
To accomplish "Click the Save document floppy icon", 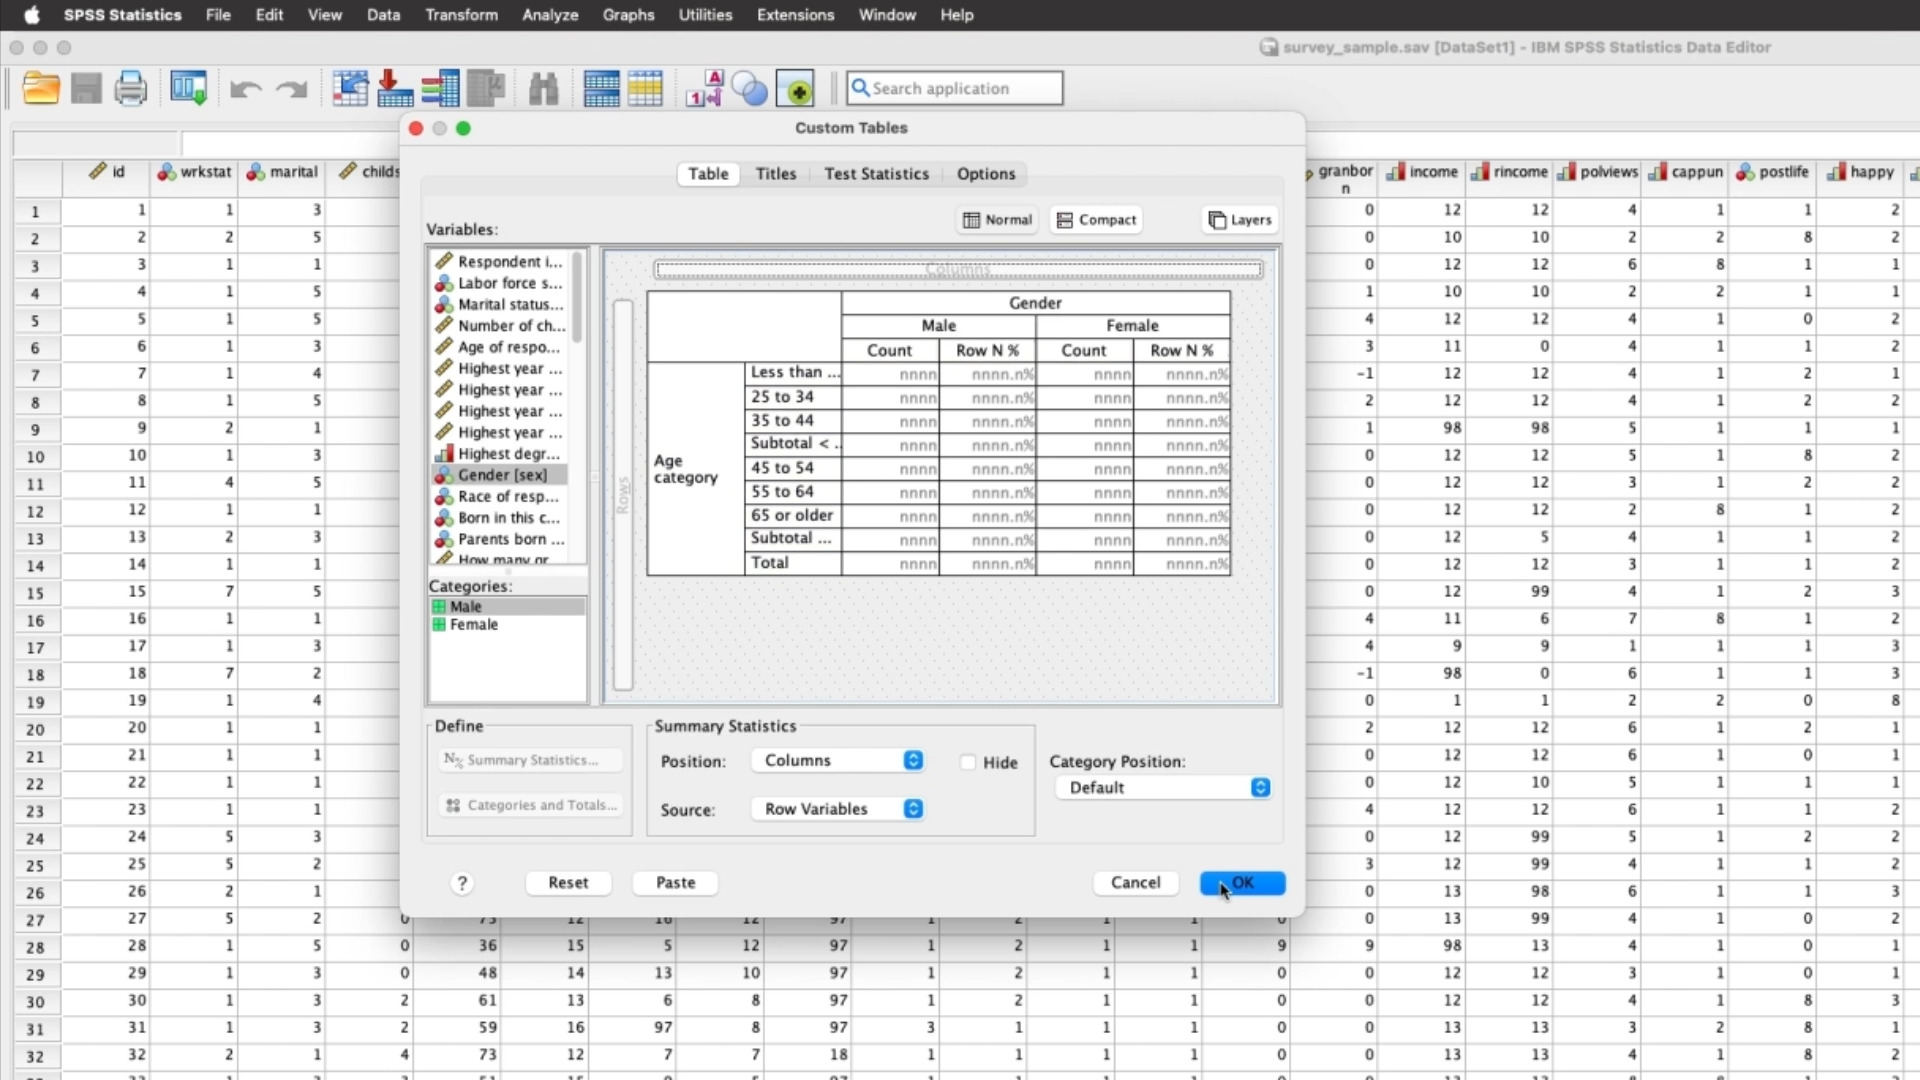I will click(86, 88).
